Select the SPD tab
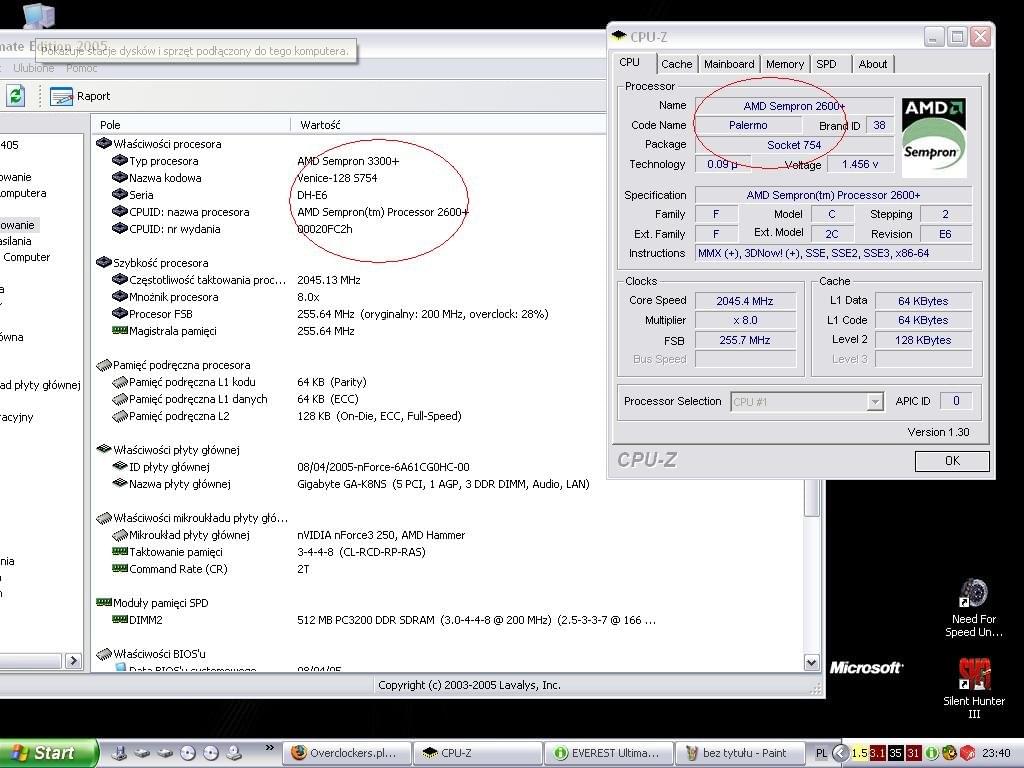 click(826, 64)
